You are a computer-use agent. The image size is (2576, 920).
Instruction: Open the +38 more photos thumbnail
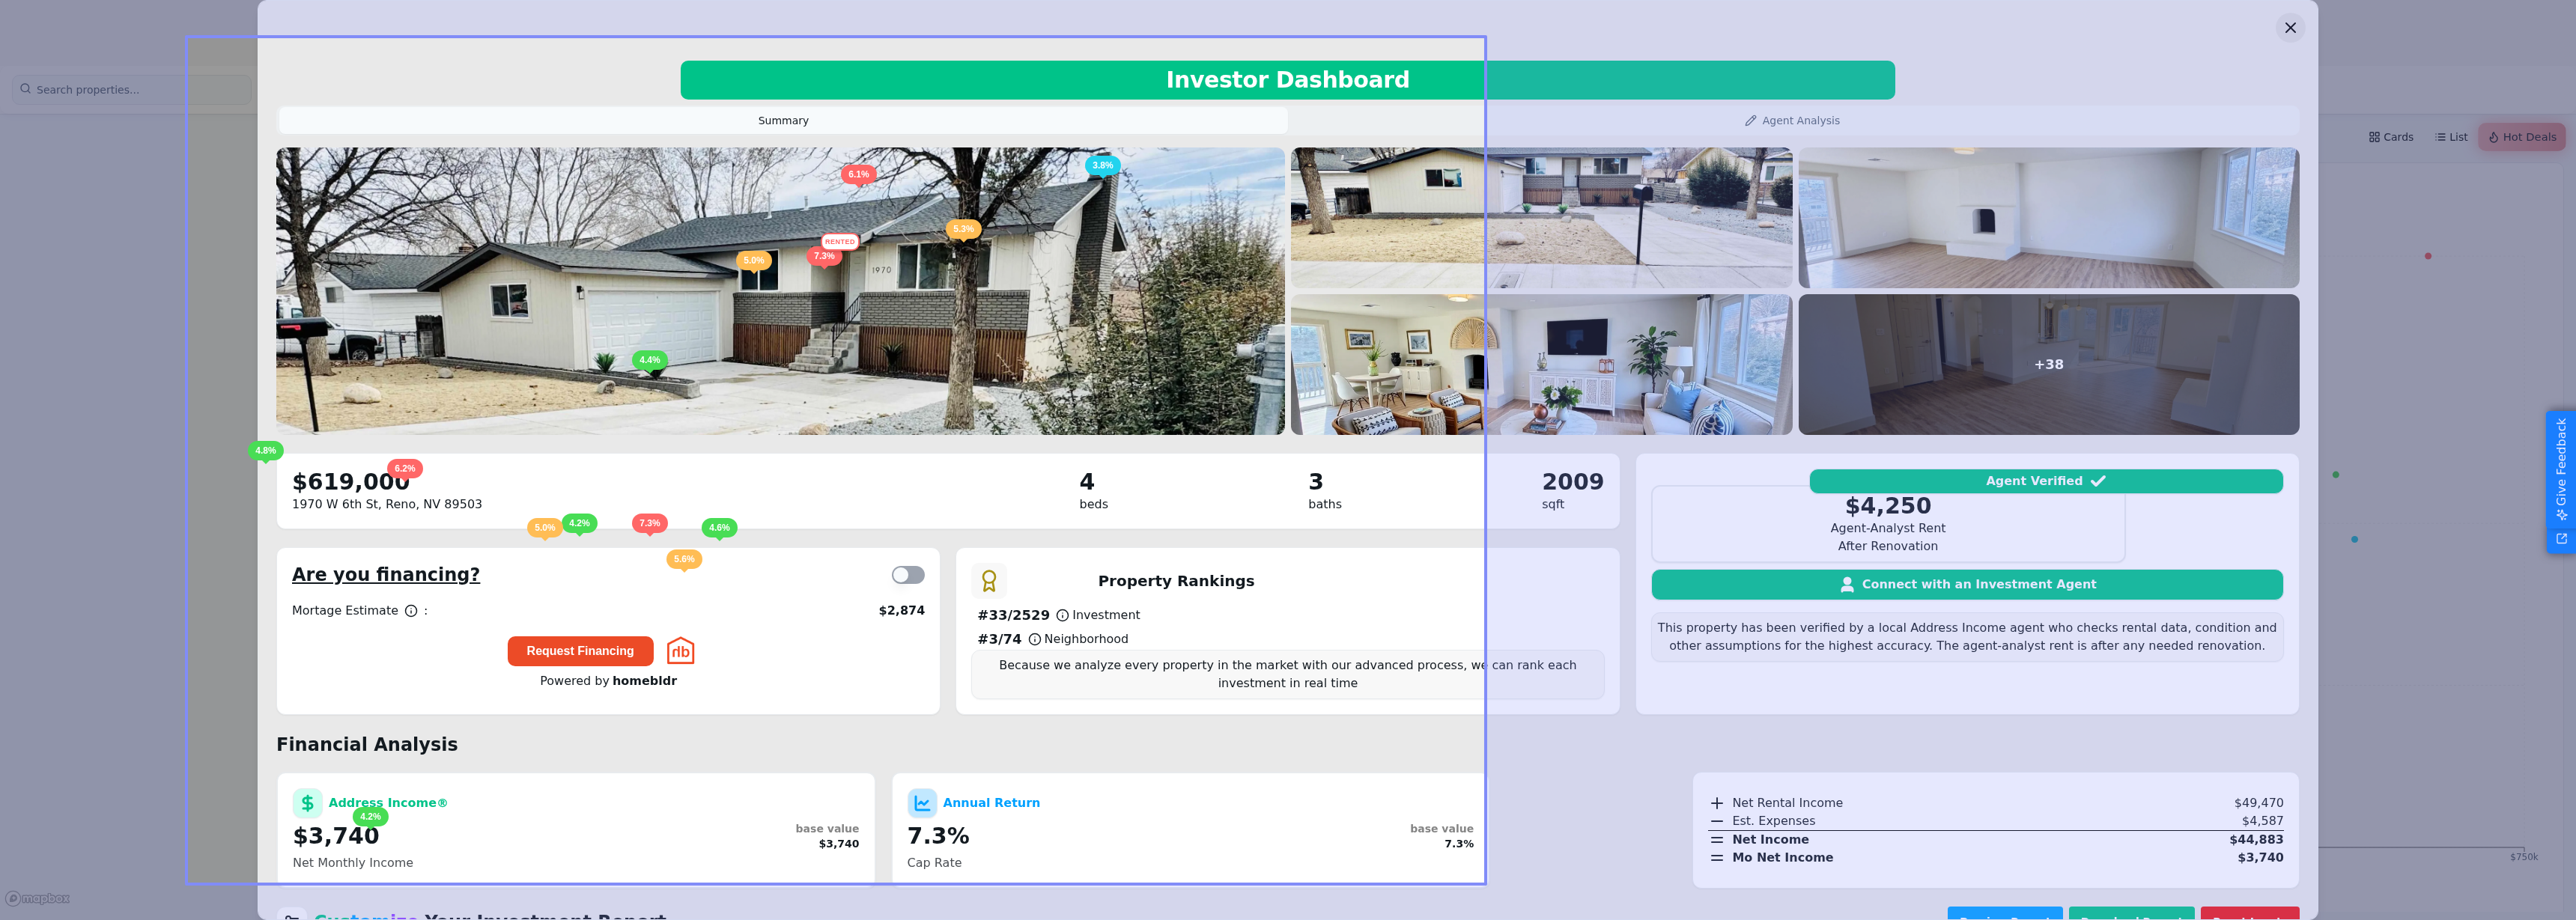pyautogui.click(x=2048, y=365)
